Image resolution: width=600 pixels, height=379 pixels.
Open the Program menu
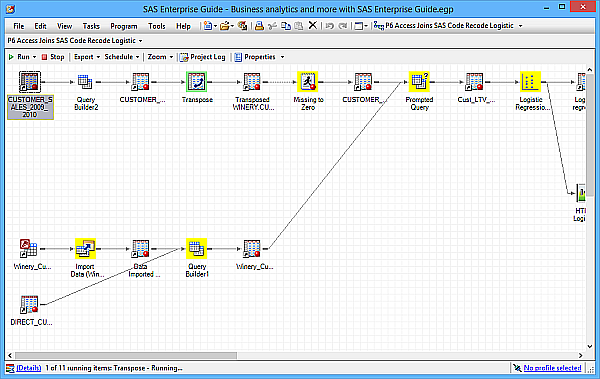[124, 26]
